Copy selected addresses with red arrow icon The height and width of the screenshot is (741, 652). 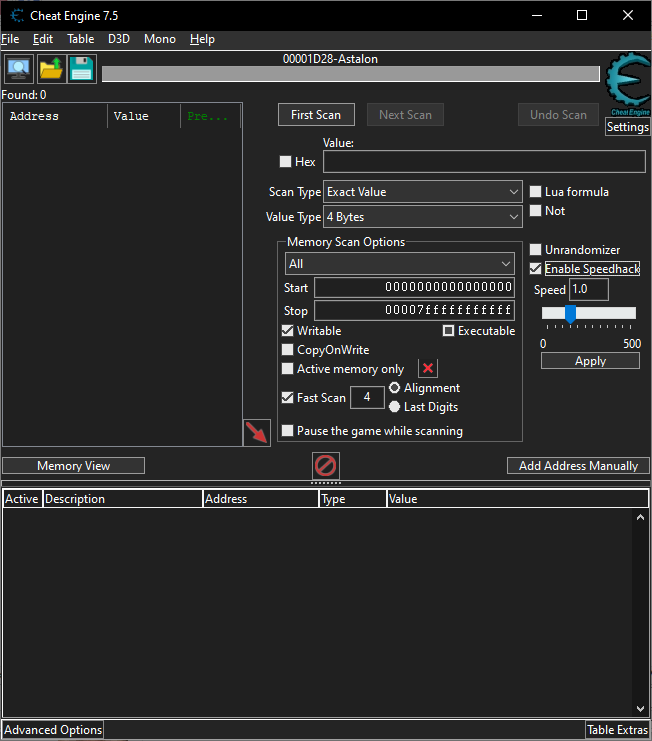point(257,432)
